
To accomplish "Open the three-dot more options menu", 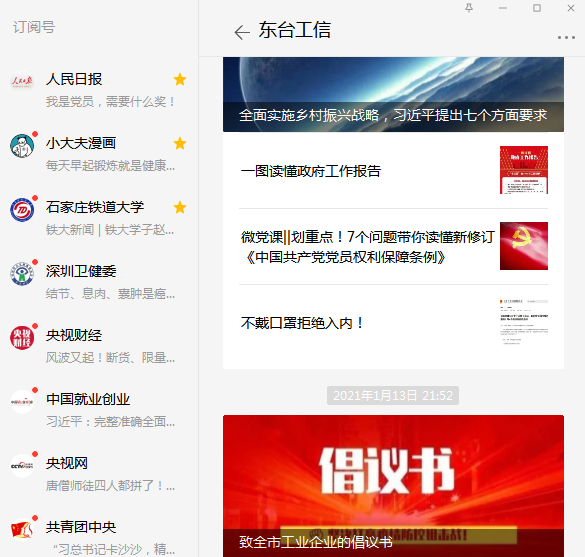I will coord(566,37).
